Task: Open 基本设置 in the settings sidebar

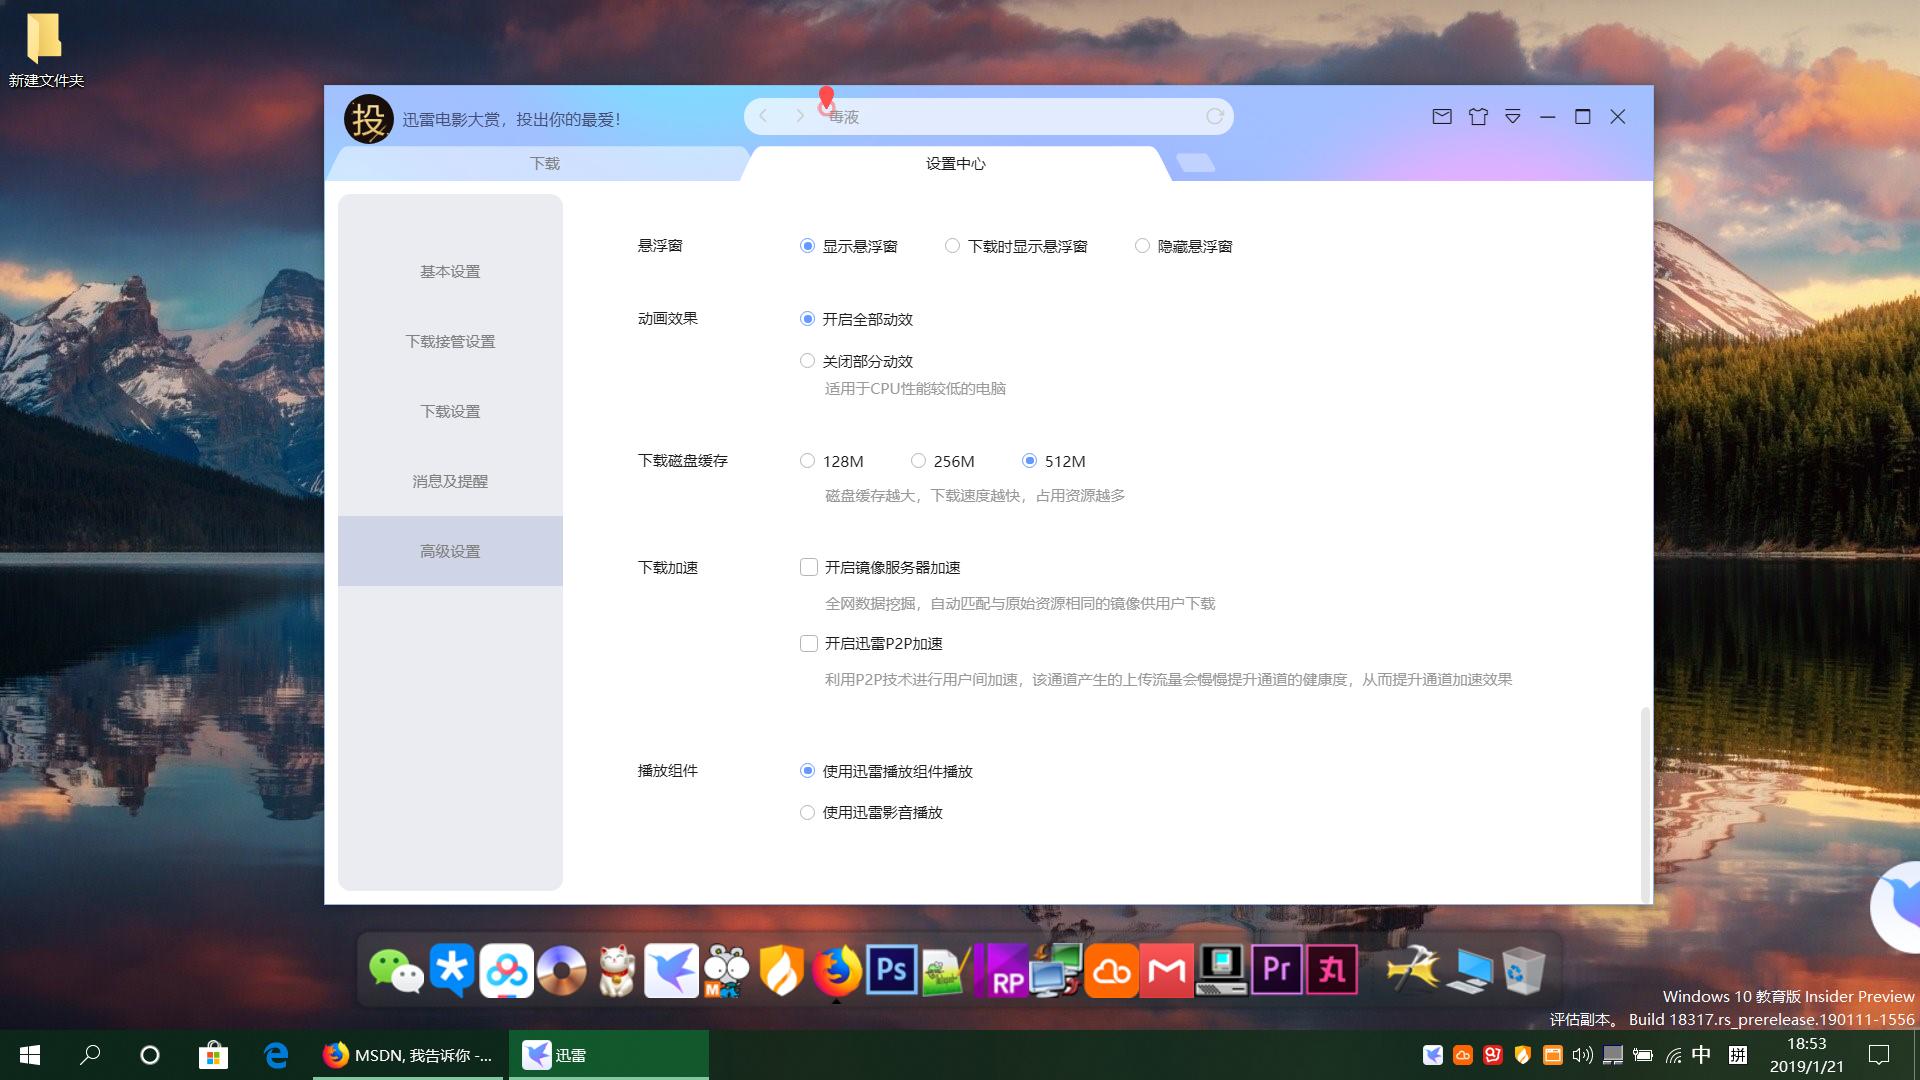Action: tap(450, 271)
